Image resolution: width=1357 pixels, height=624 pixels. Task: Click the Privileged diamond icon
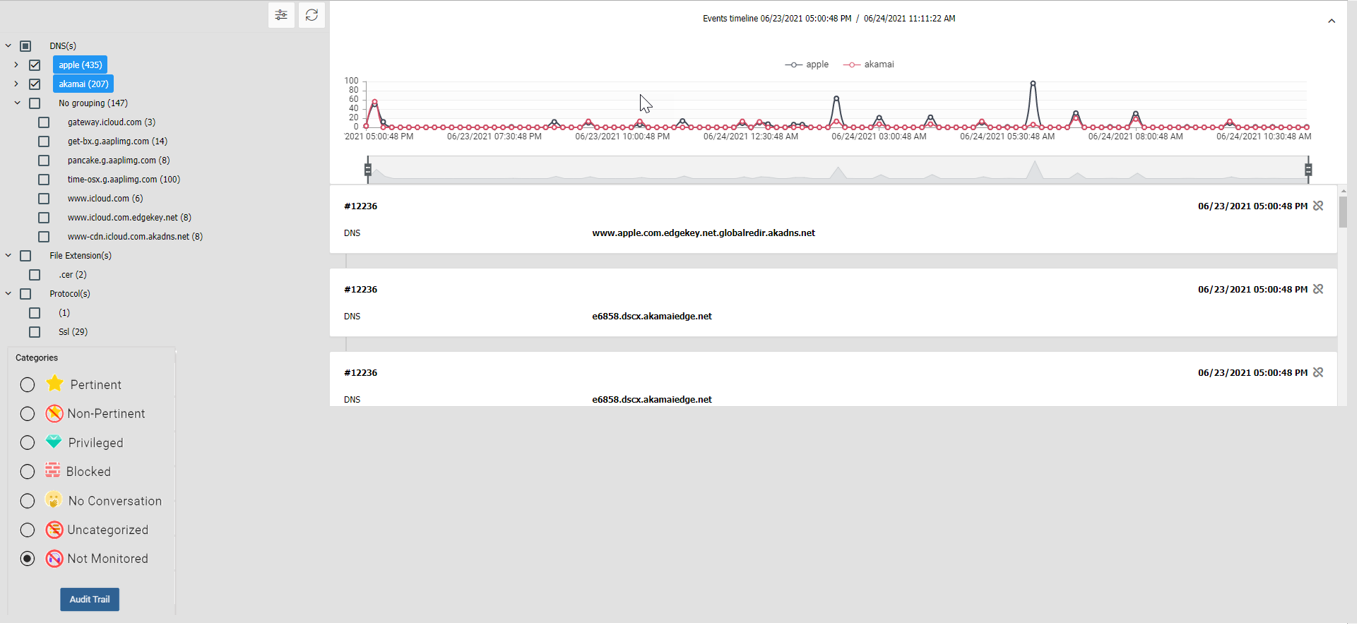coord(55,442)
